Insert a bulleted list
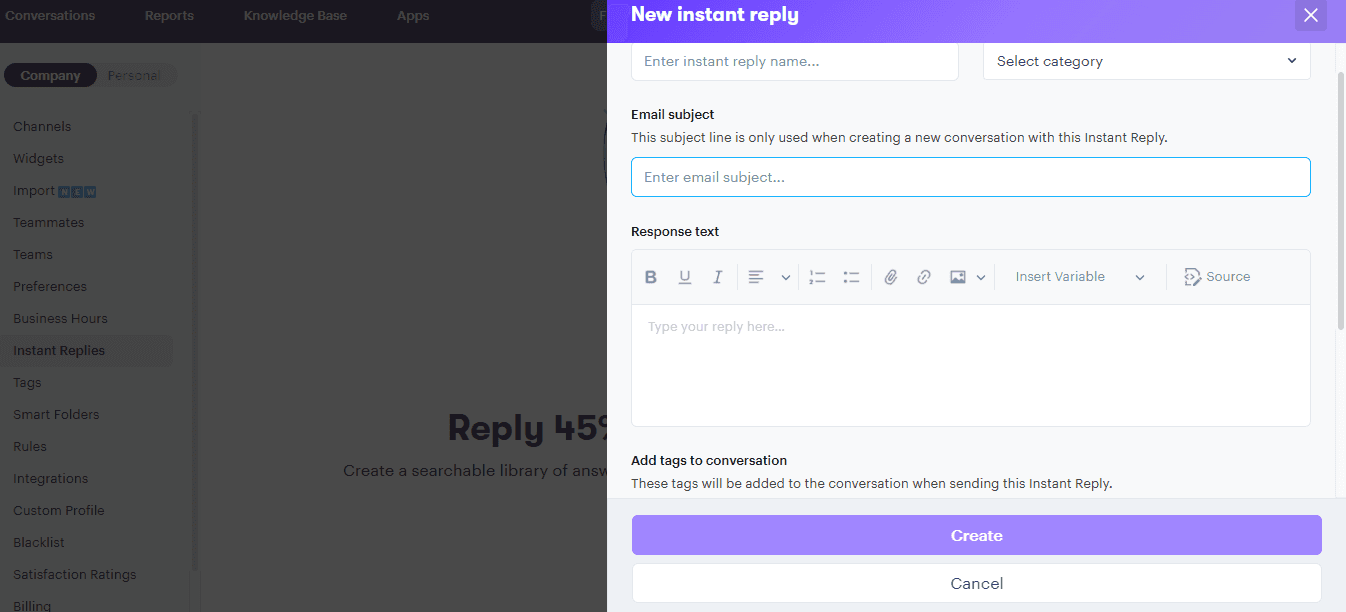Screen dimensions: 1346x612 [851, 277]
